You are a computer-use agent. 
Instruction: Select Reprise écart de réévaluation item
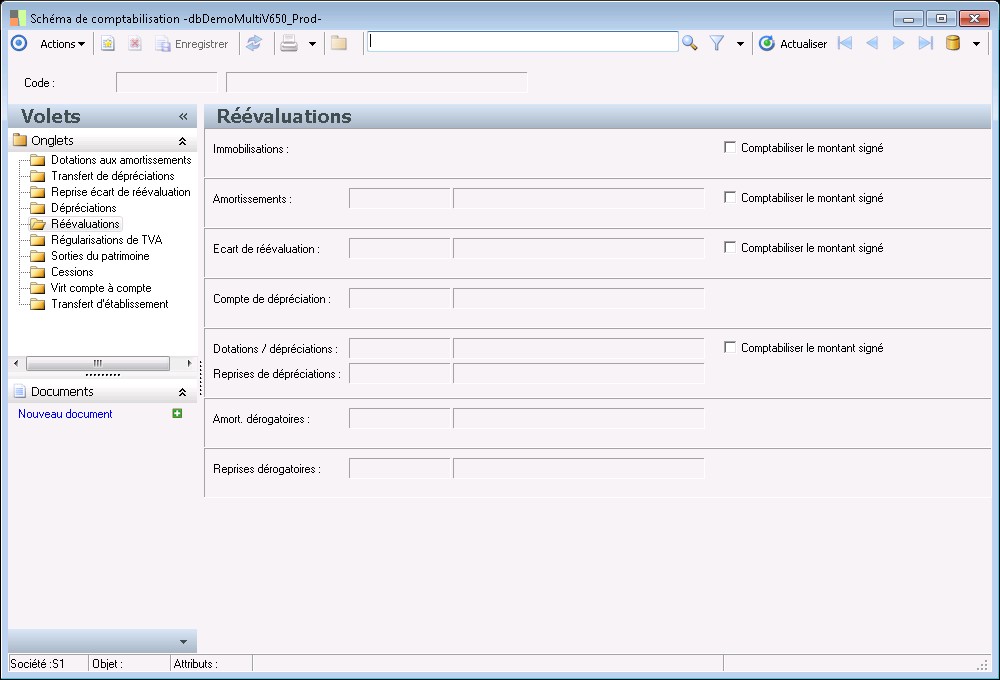coord(121,192)
